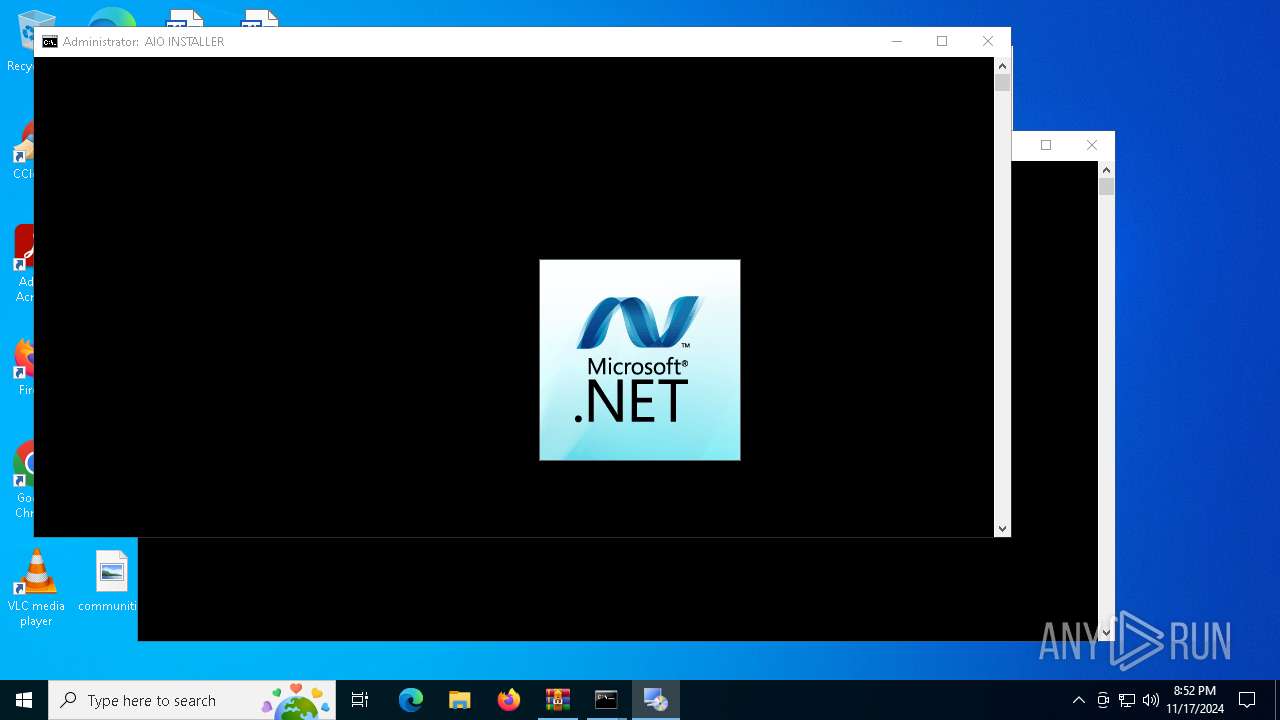
Task: Click scroll up arrow in background console
Action: (1106, 170)
